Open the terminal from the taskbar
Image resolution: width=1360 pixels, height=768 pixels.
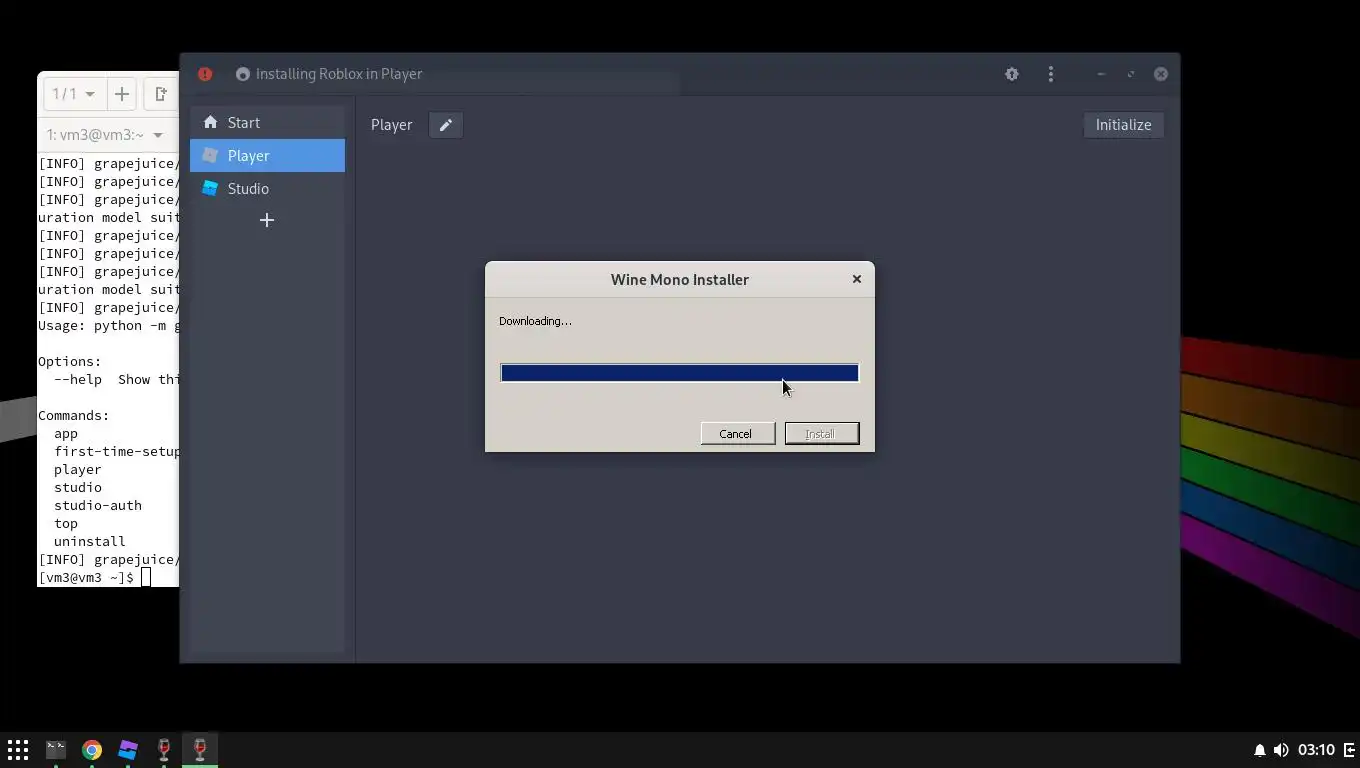pos(56,749)
